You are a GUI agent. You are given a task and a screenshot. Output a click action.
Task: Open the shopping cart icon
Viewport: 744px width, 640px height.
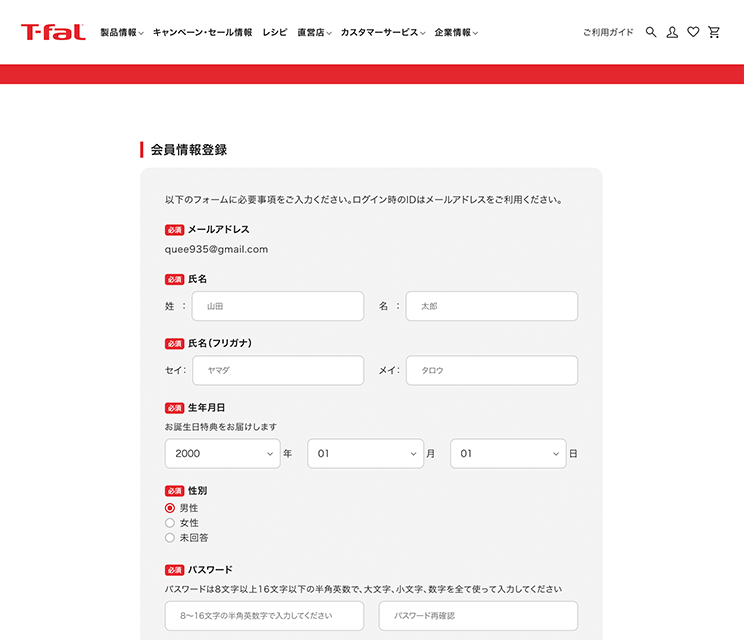(x=714, y=32)
